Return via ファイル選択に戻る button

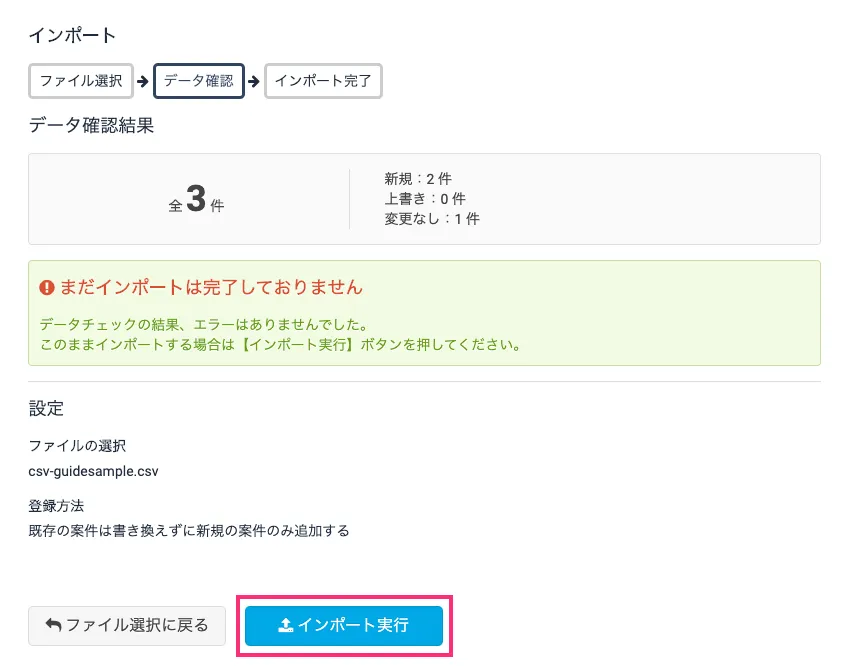tap(128, 625)
